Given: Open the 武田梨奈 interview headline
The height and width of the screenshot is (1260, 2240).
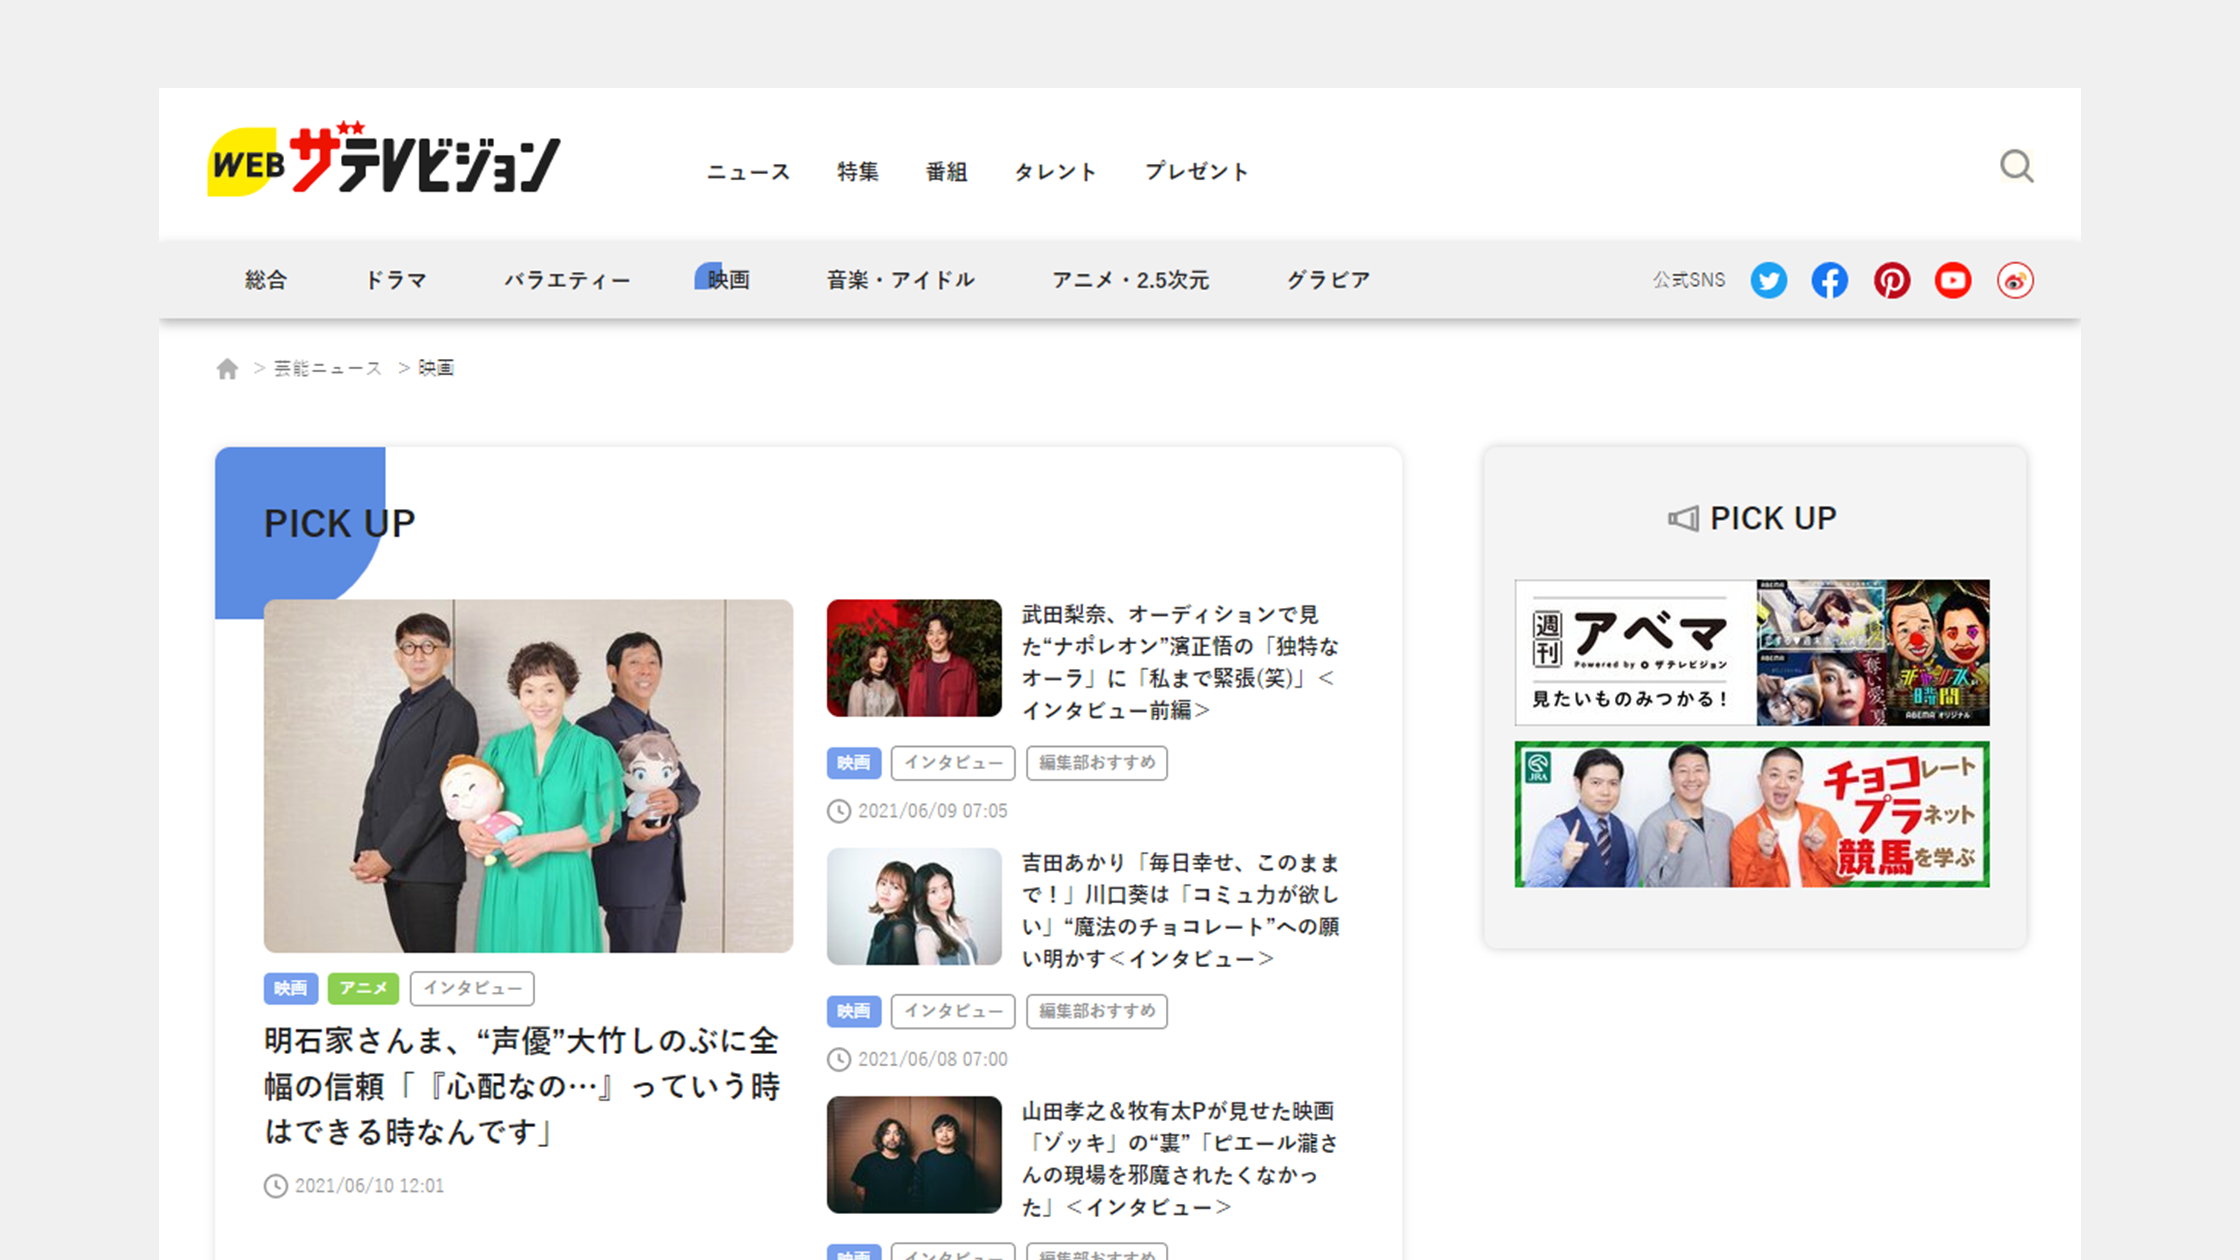Looking at the screenshot, I should tap(1180, 662).
